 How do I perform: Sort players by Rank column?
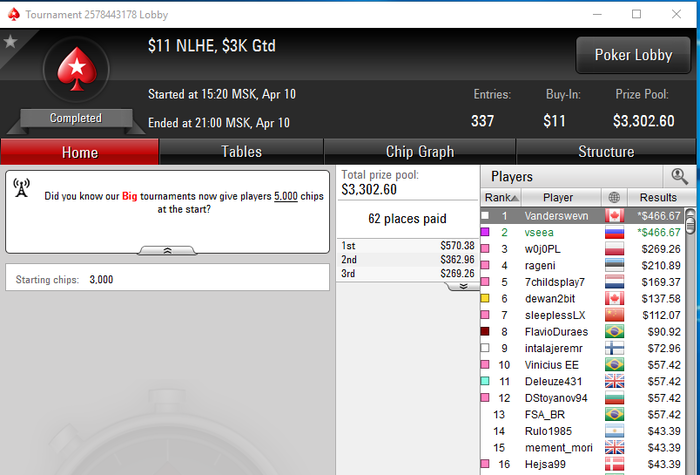tap(501, 197)
